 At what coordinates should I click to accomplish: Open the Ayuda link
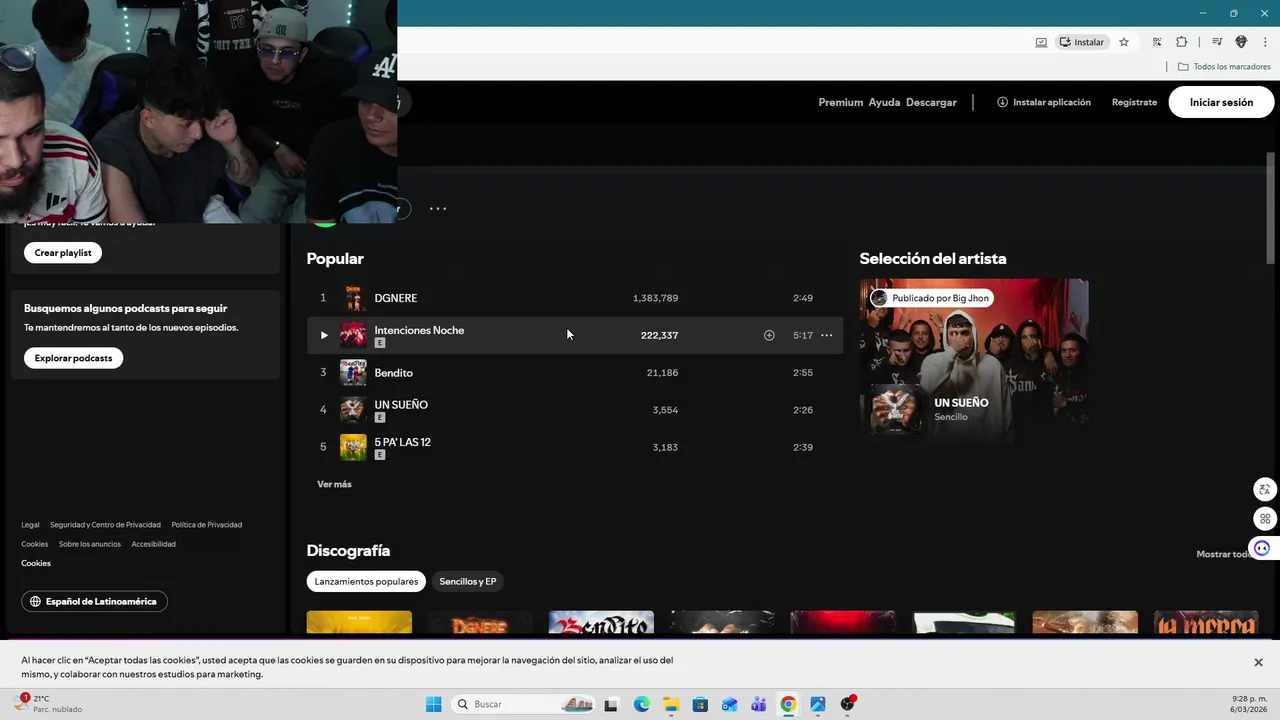(884, 102)
